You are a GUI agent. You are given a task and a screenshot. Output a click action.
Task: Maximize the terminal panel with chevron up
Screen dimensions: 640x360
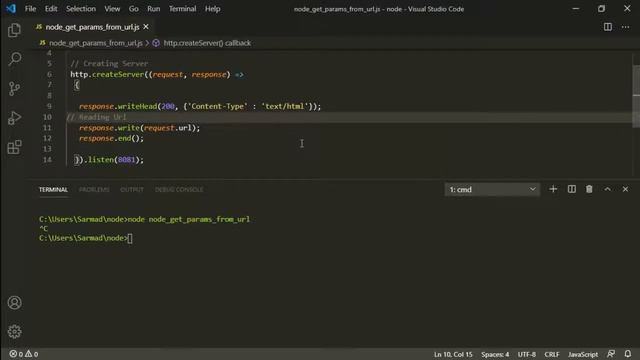tap(607, 189)
